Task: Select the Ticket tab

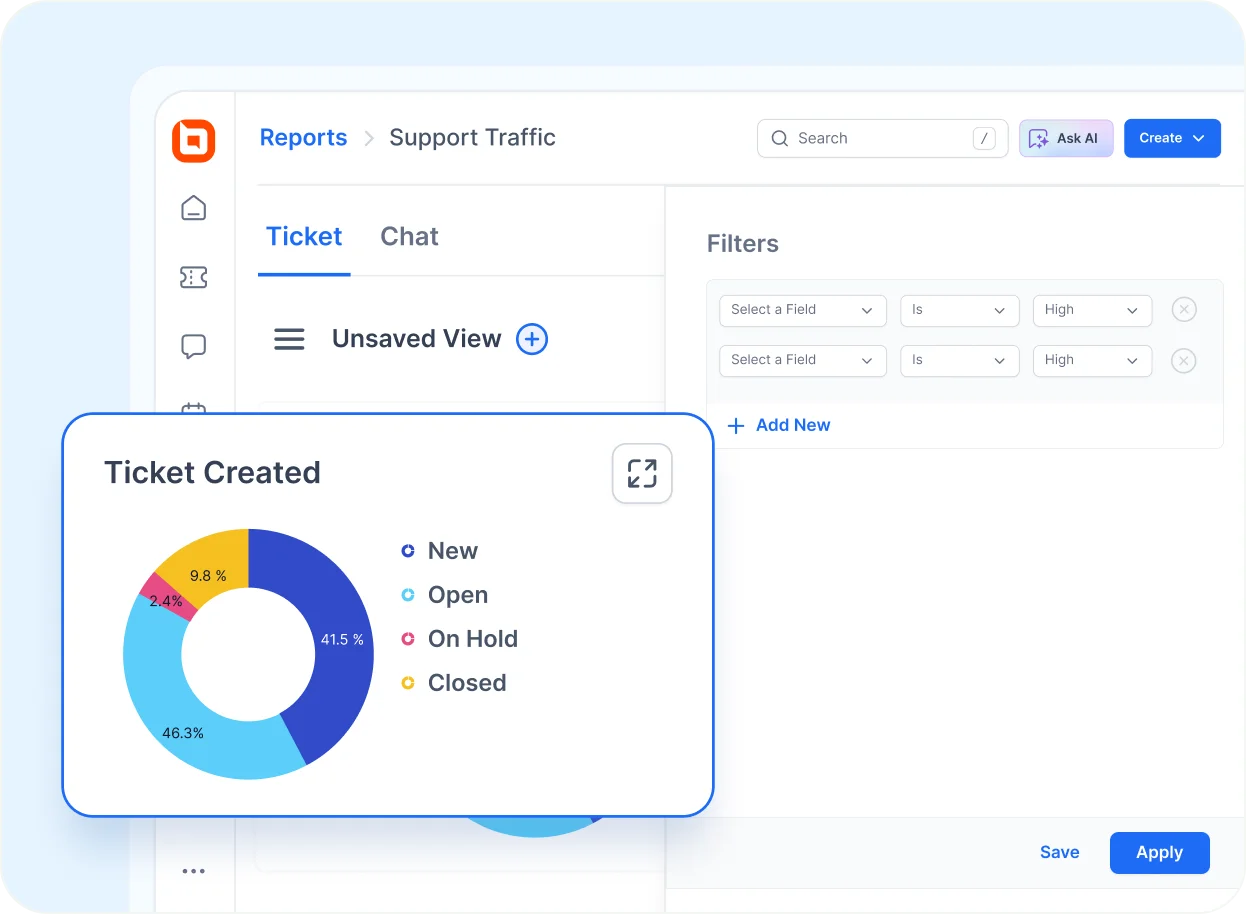Action: 304,236
